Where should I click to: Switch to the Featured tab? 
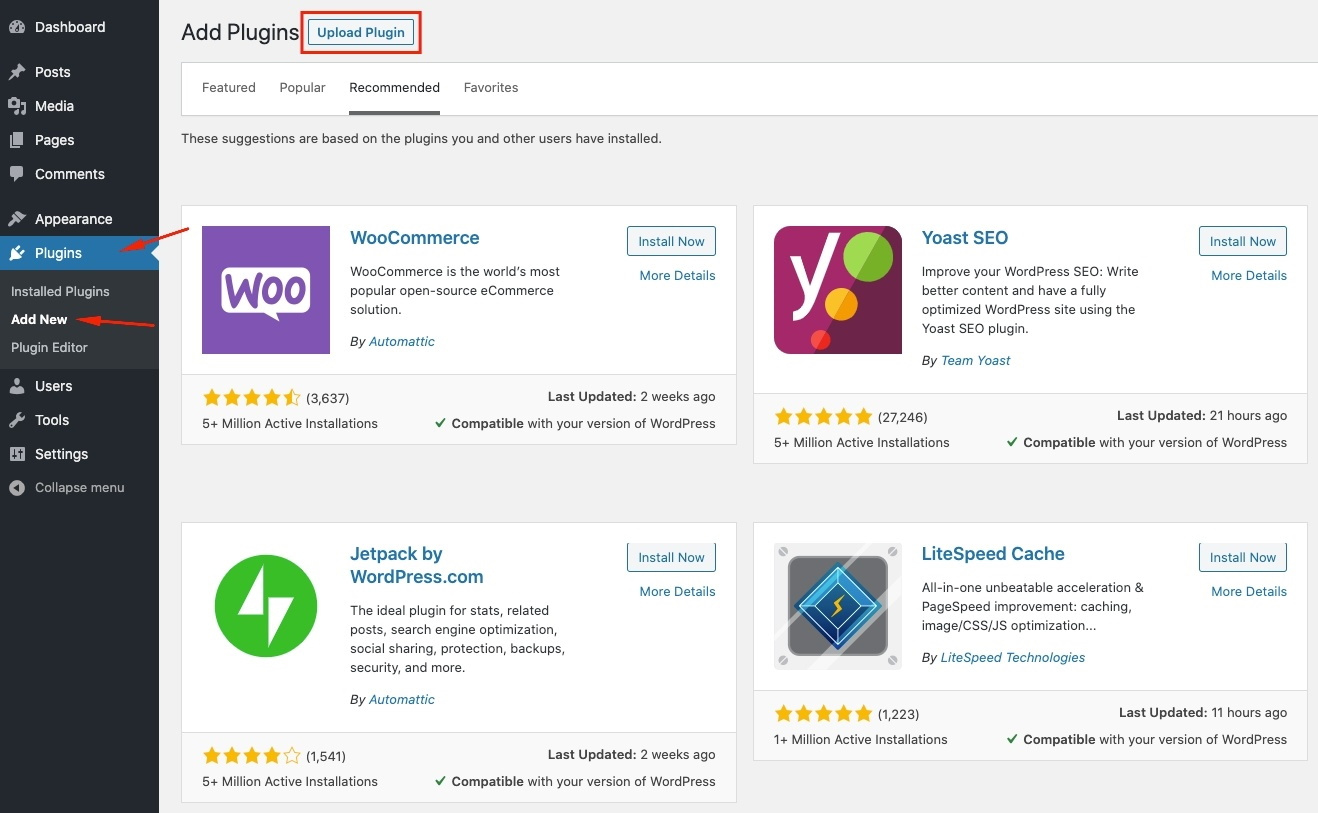pyautogui.click(x=228, y=87)
